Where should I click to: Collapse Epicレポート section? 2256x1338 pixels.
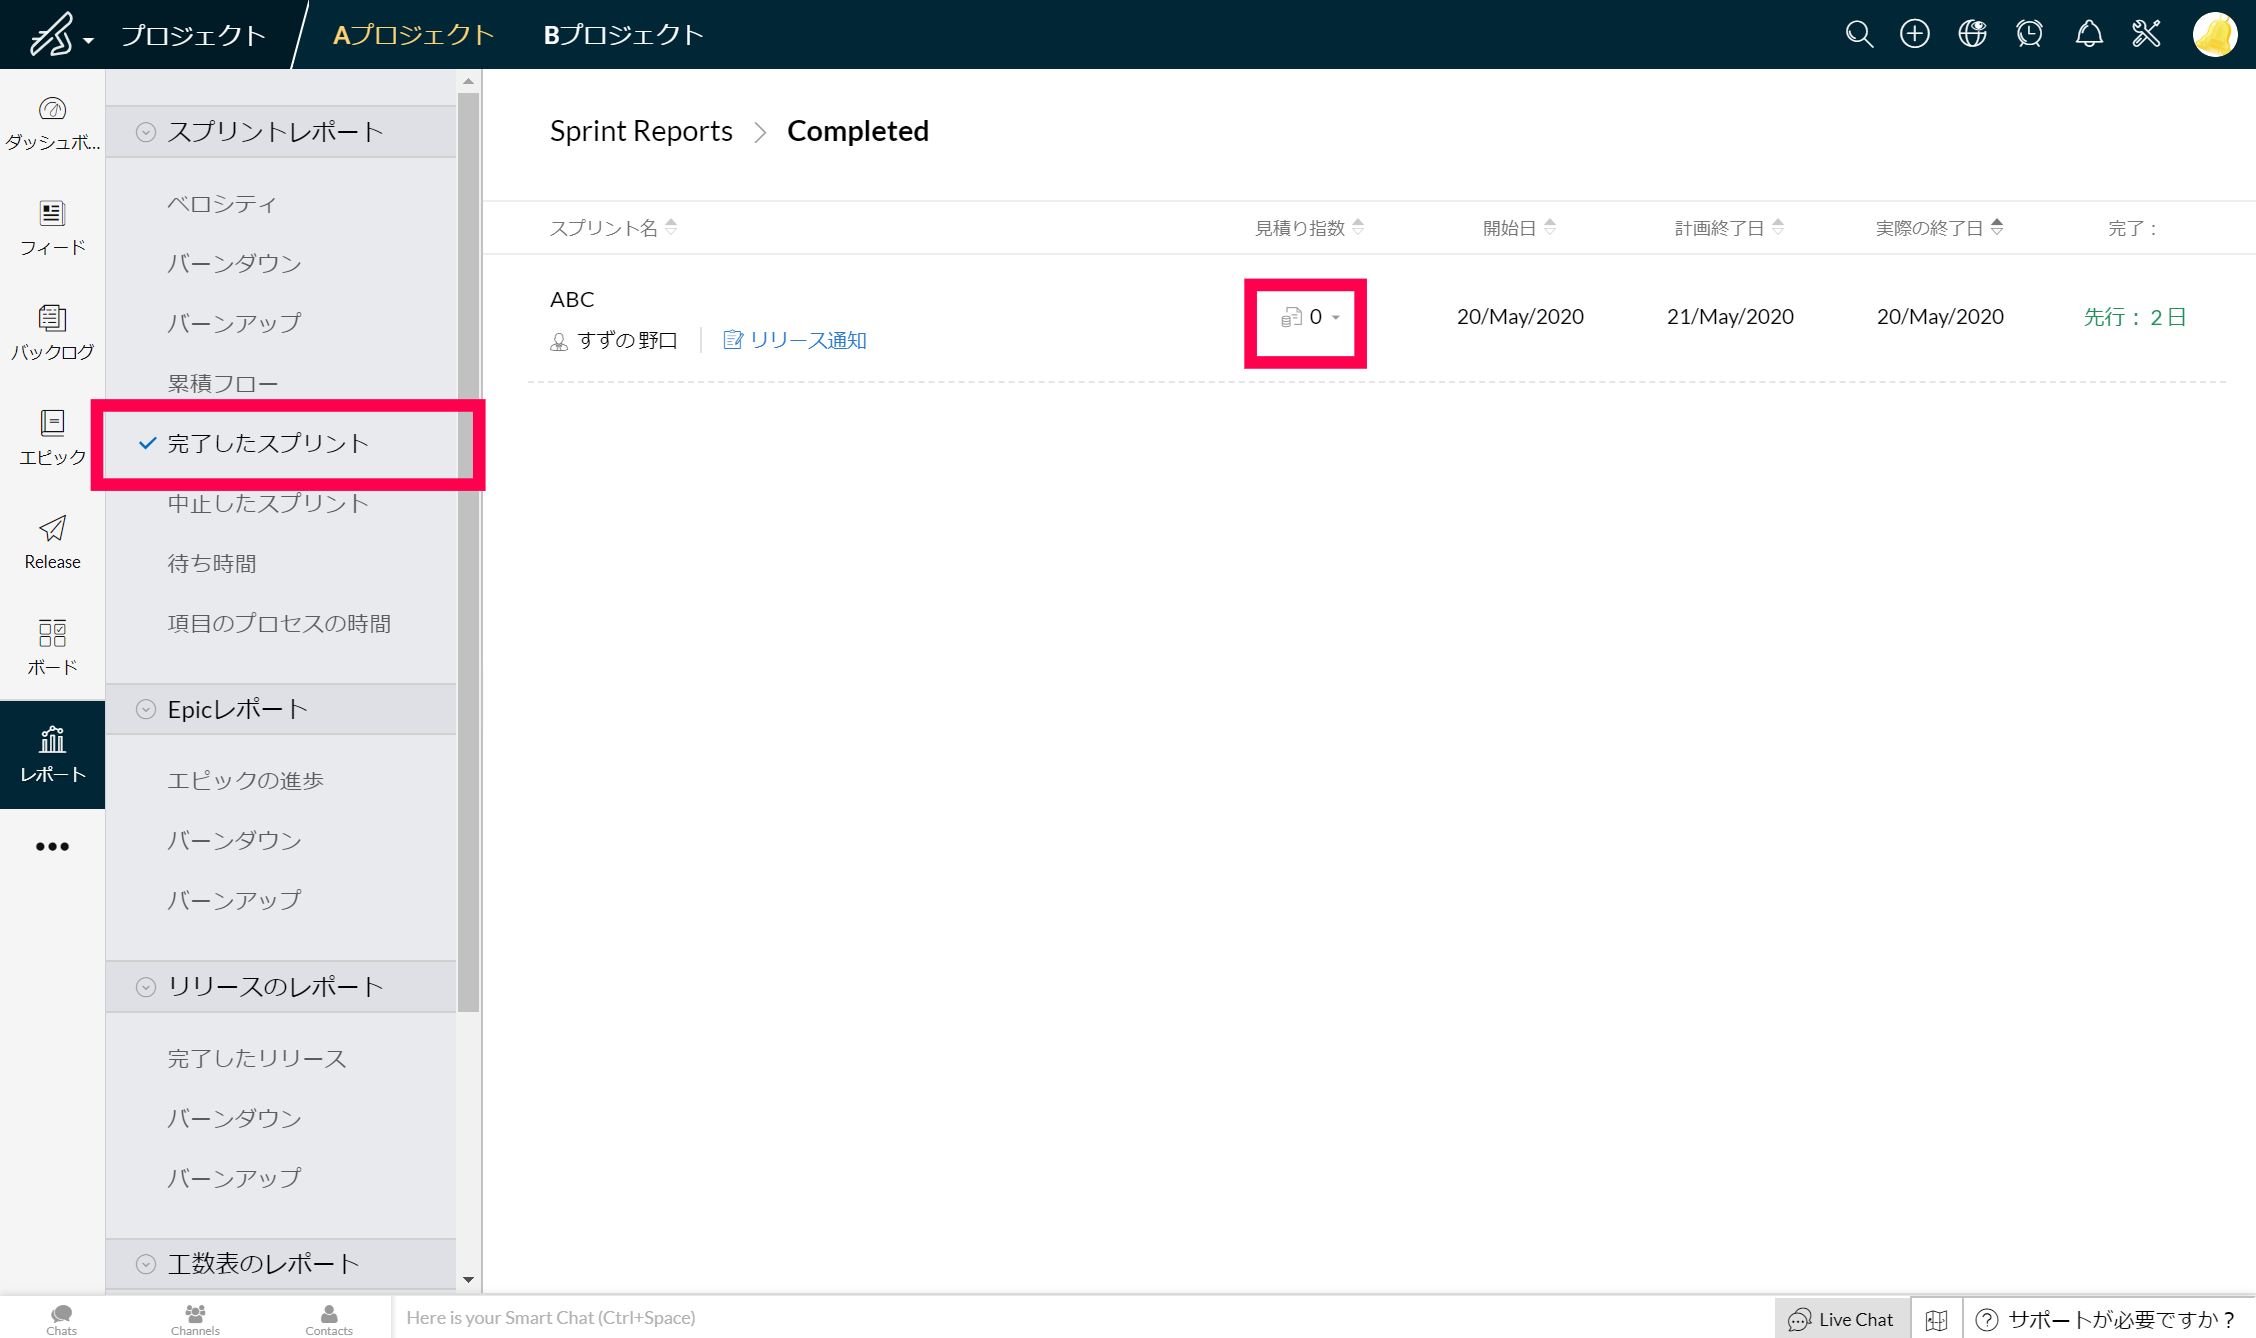[146, 709]
